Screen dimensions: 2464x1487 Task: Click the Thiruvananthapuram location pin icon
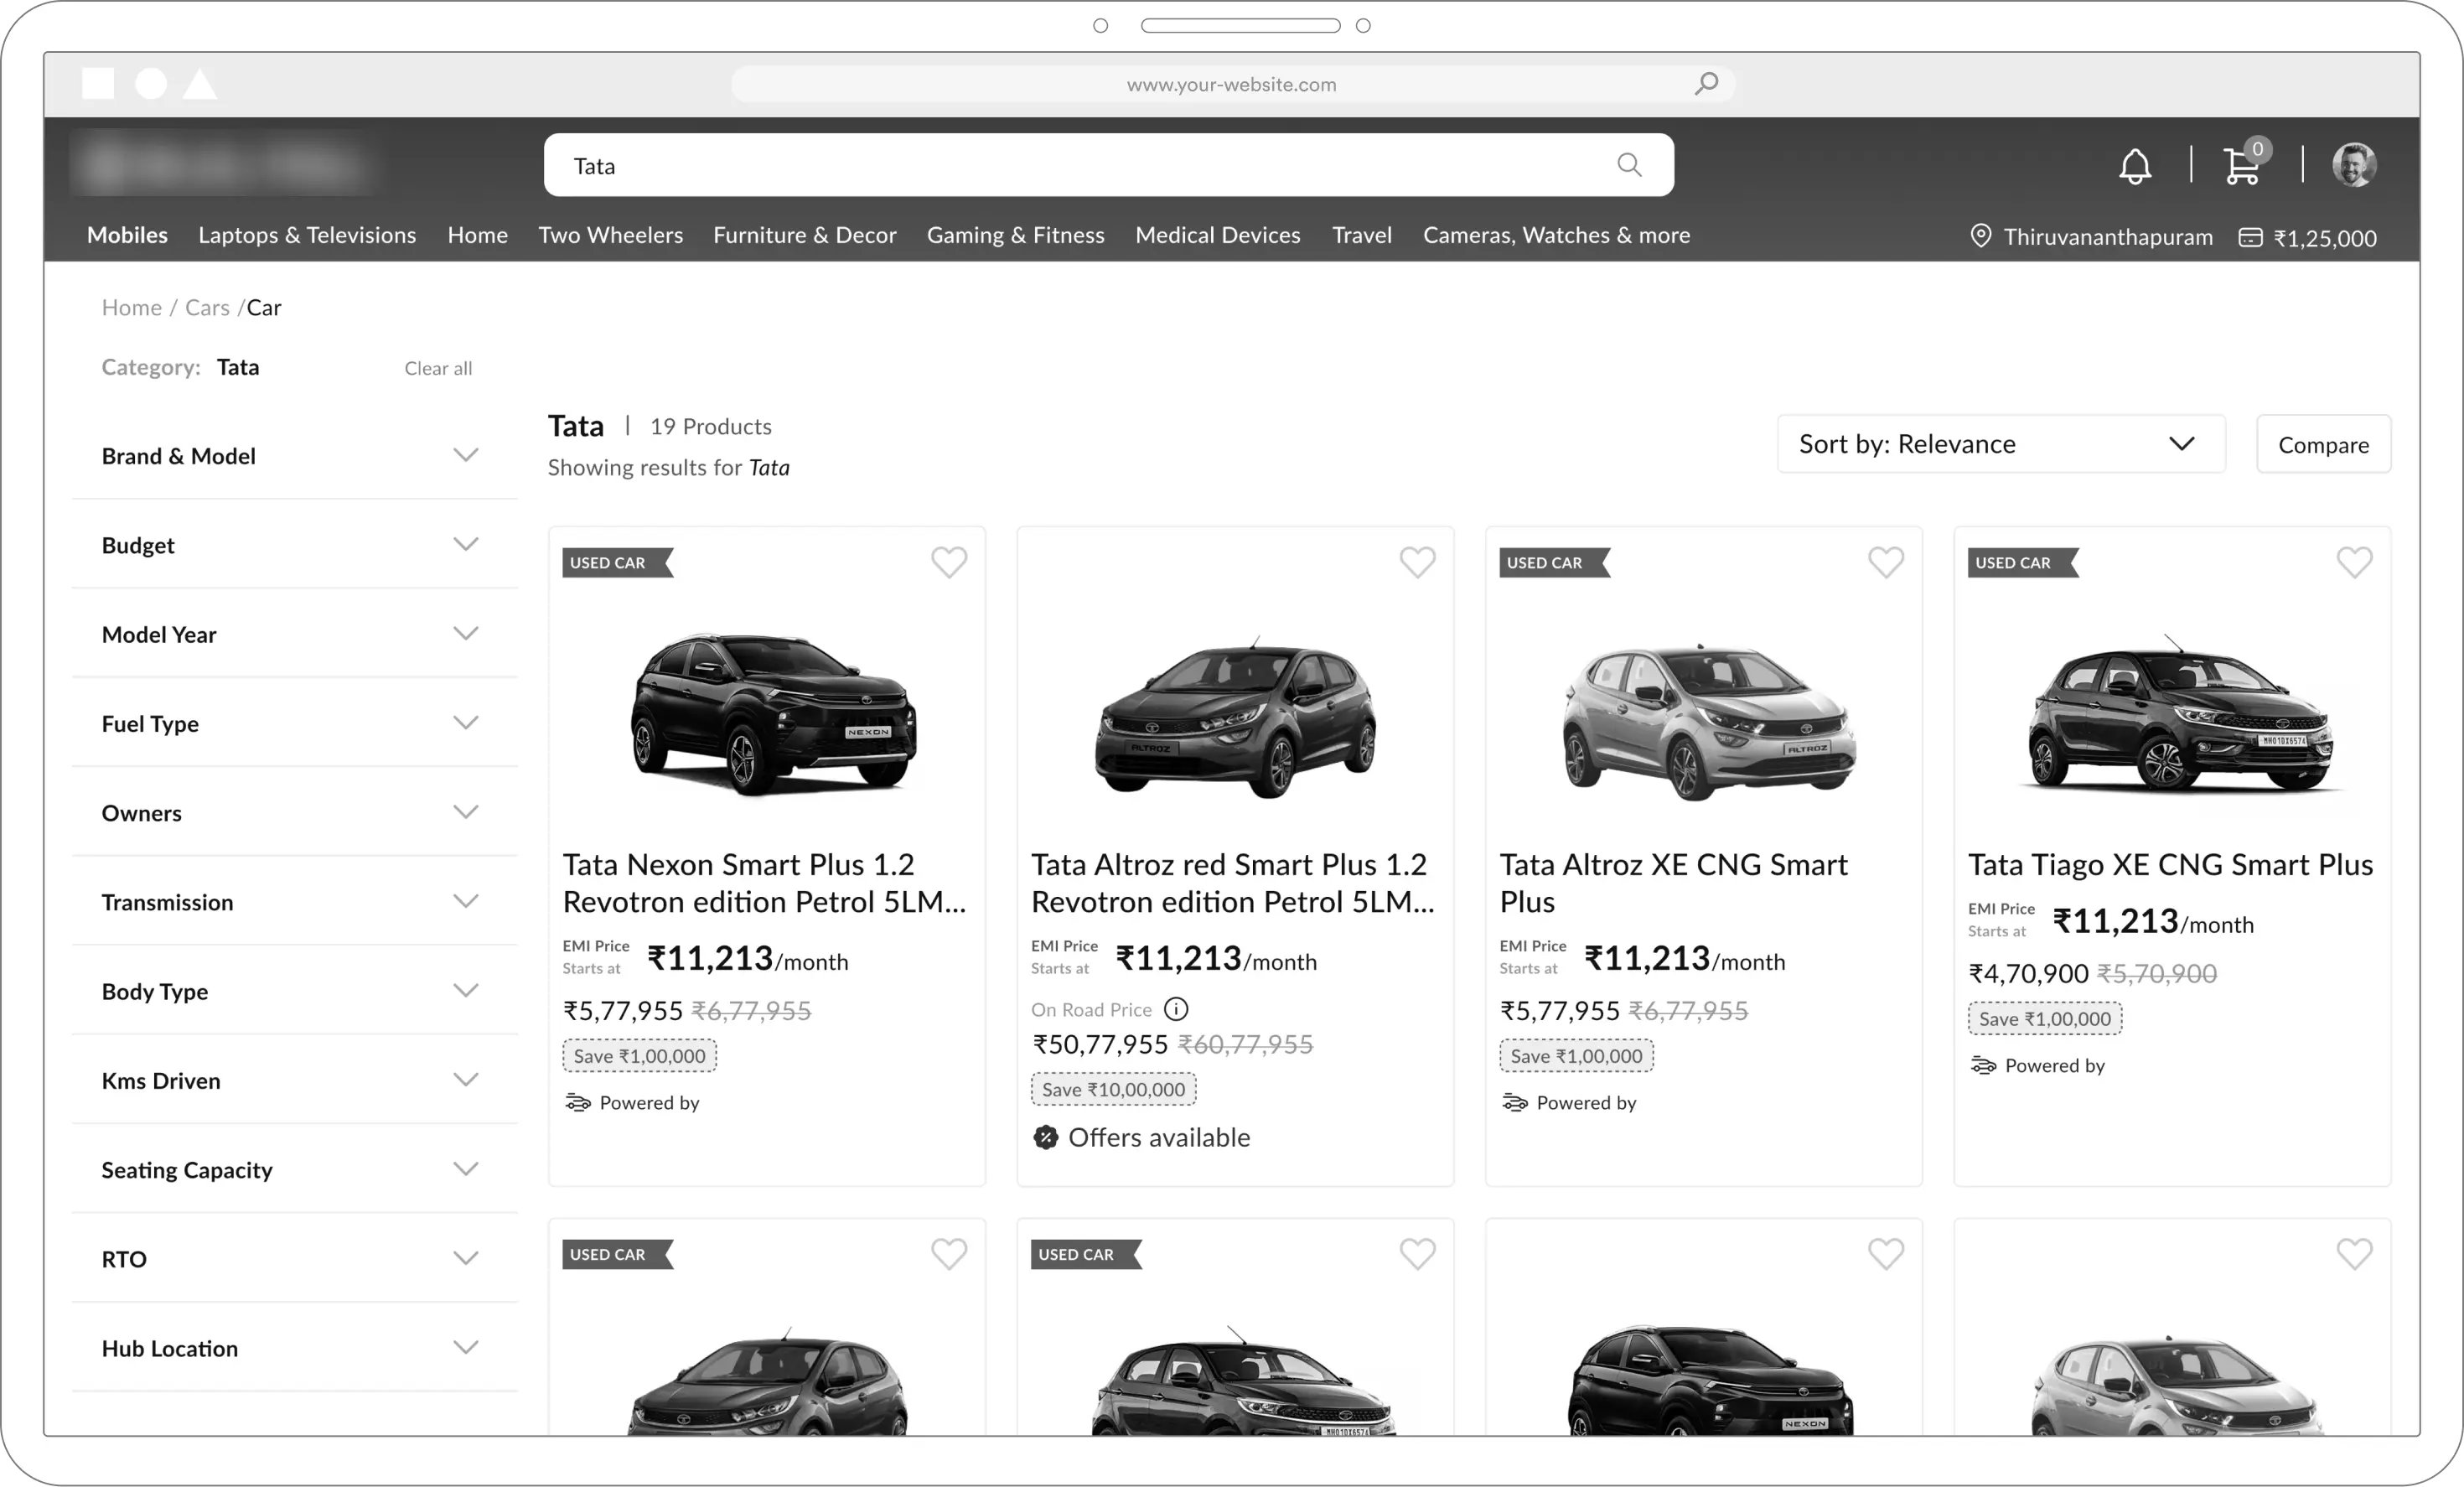[x=1980, y=236]
